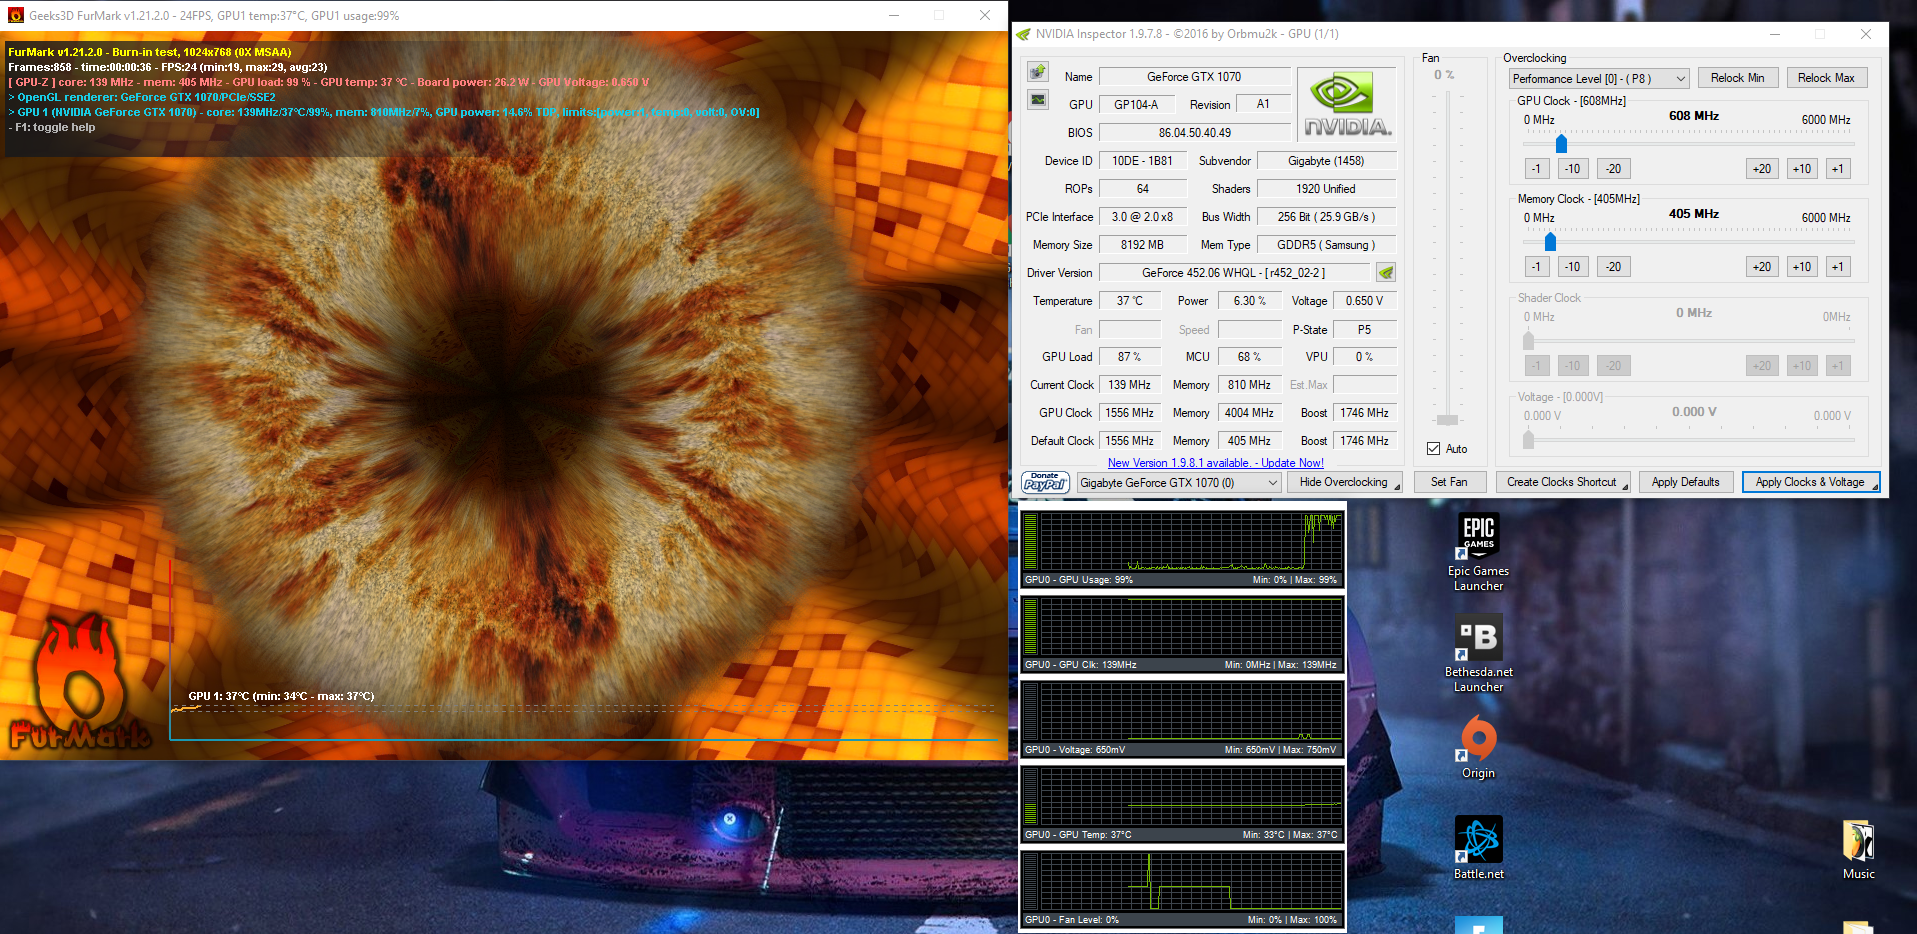This screenshot has width=1917, height=934.
Task: Decrease Memory Clock by 1 MHz
Action: (x=1537, y=267)
